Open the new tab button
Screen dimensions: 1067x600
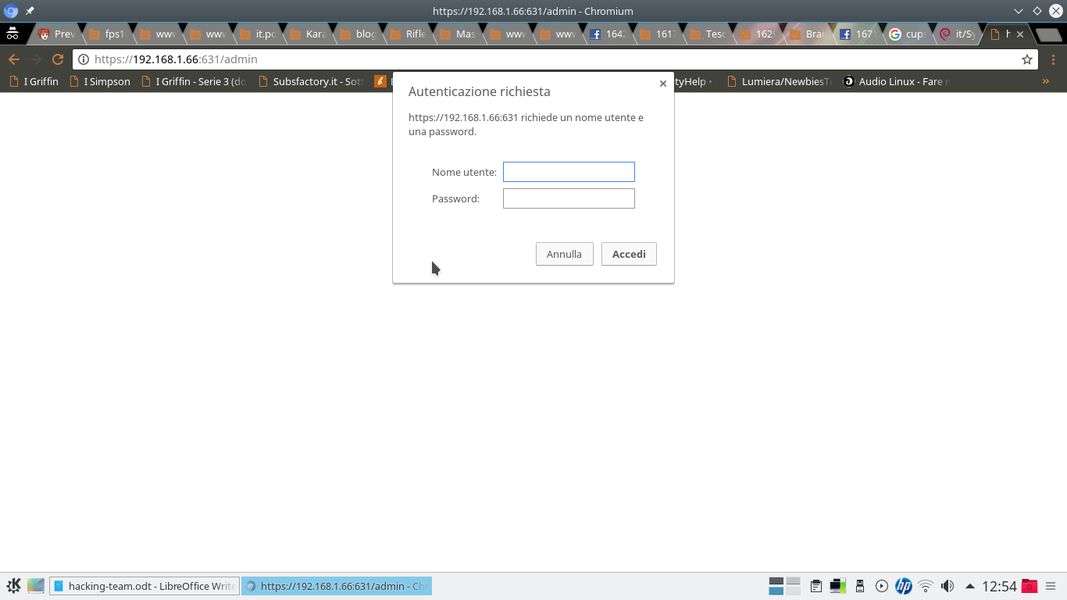click(x=1048, y=34)
